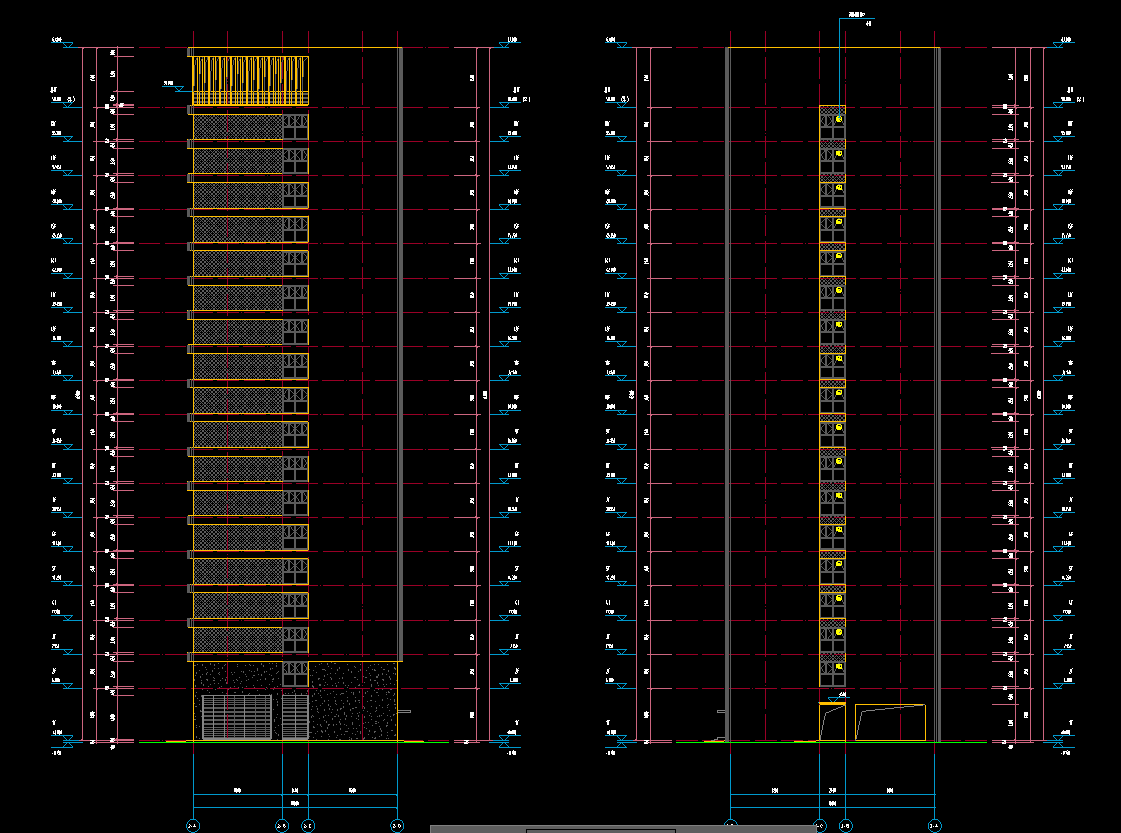1121x833 pixels.
Task: Select rightmost axis bubble under left elevation
Action: click(x=397, y=826)
